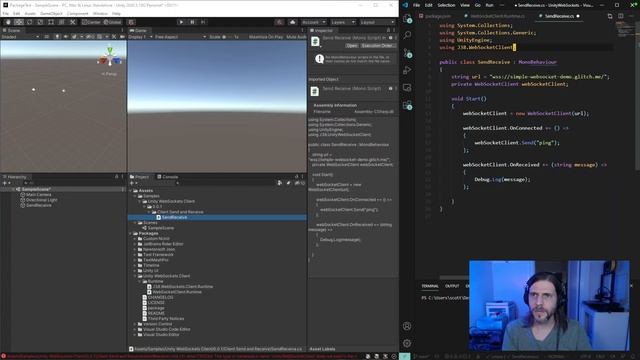Screen dimensions: 640x360
Task: Toggle pivot Center mode in Unity
Action: [x=91, y=22]
